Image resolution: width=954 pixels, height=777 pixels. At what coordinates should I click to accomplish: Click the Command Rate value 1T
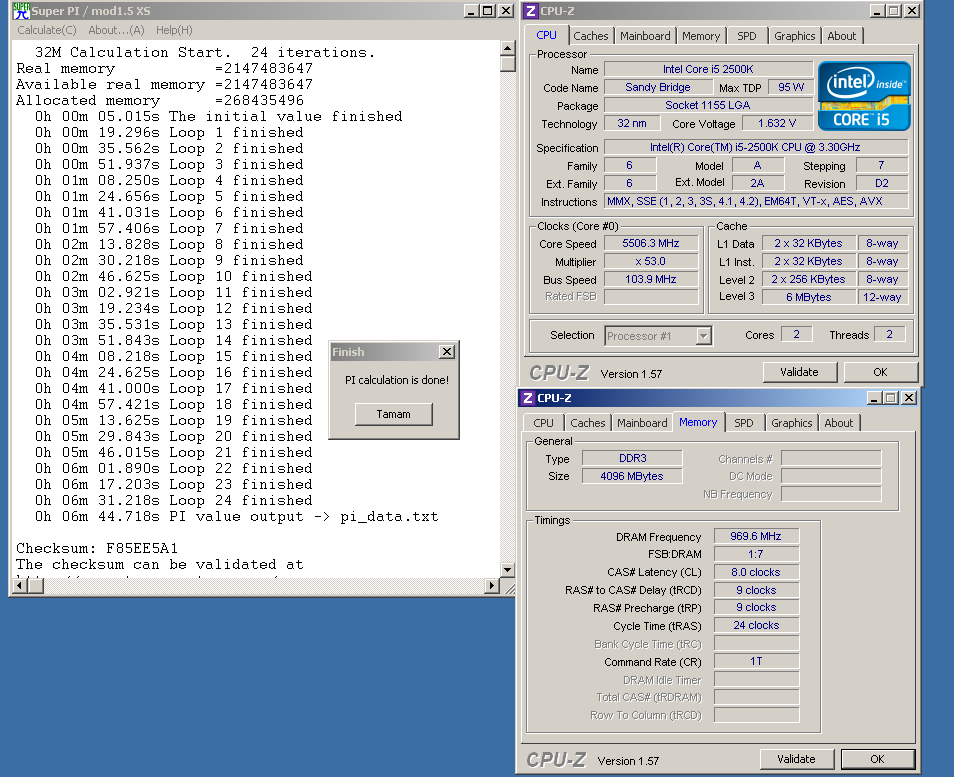tap(756, 661)
